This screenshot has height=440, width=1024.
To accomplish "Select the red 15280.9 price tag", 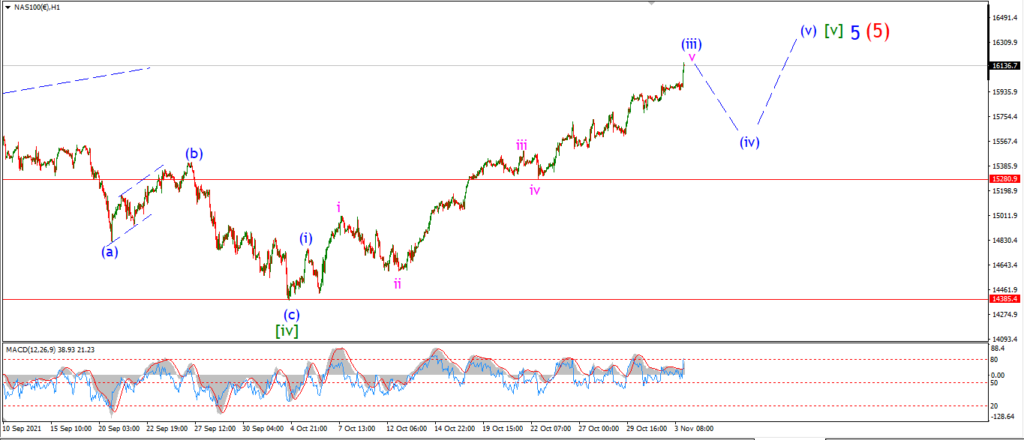I will (1005, 179).
